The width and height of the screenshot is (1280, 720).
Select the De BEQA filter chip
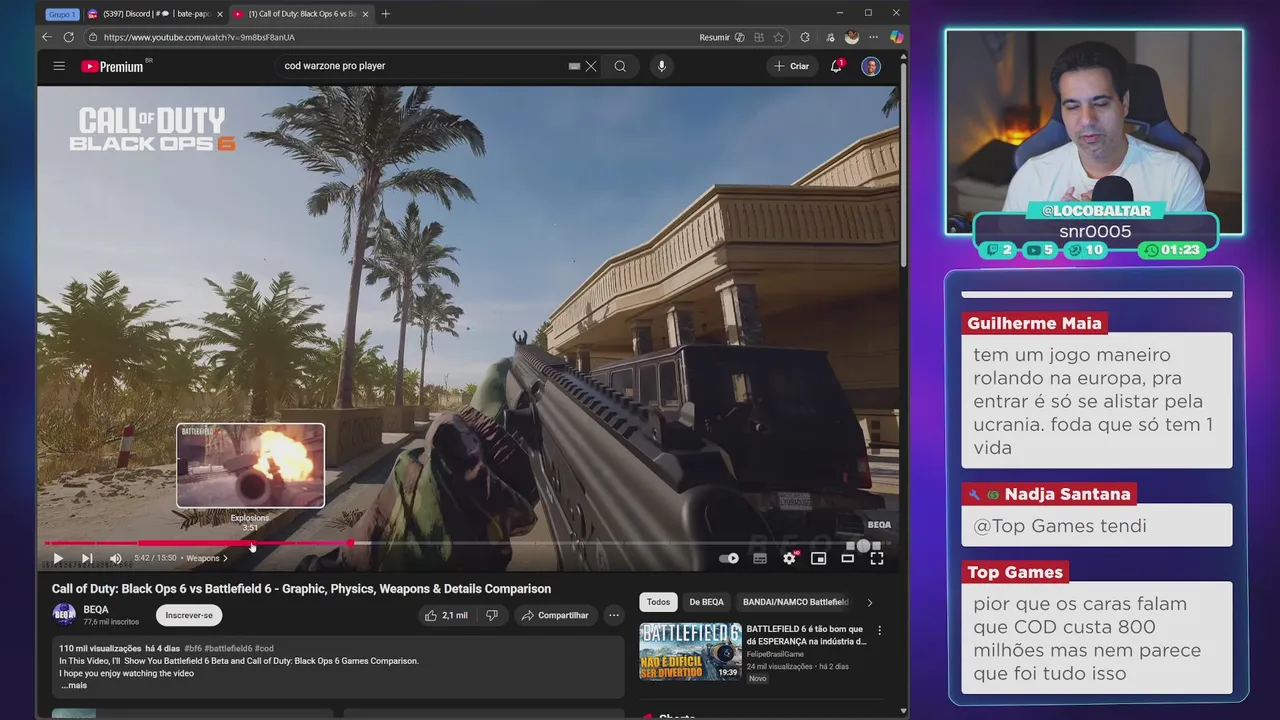coord(706,602)
